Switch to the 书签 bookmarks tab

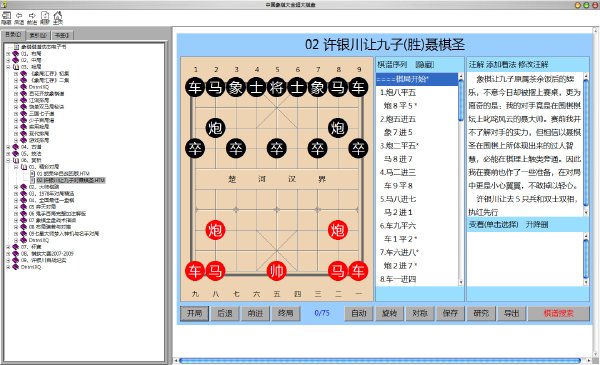[62, 35]
